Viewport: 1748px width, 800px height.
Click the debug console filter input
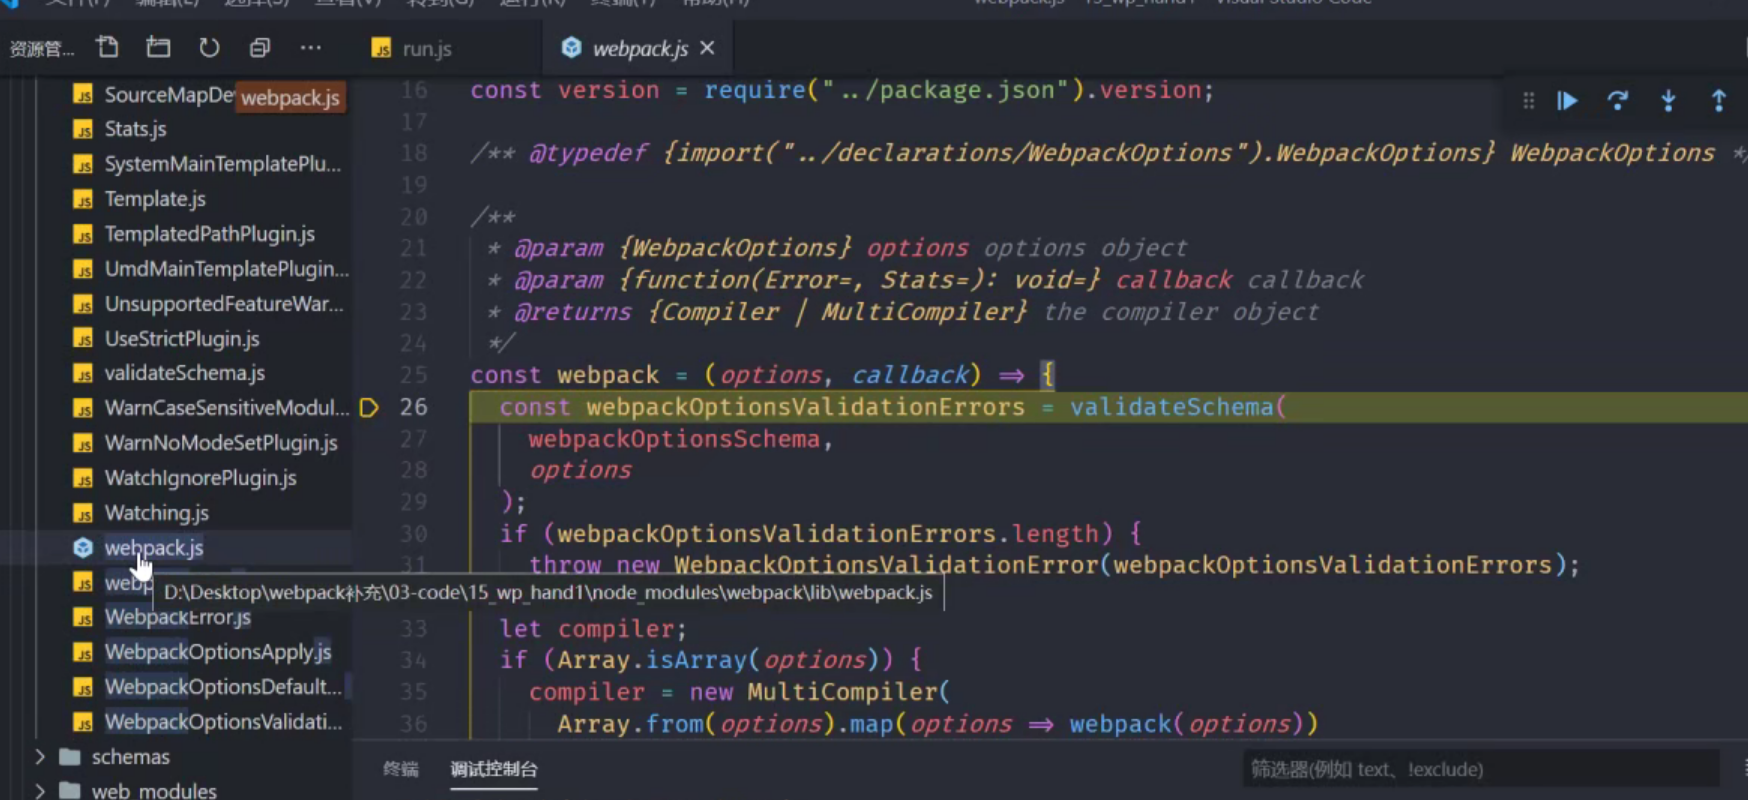(1480, 769)
